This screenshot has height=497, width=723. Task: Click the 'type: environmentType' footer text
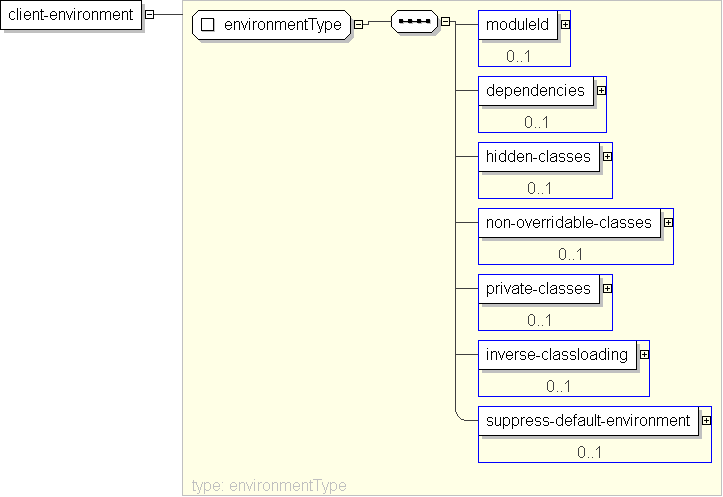pos(269,485)
